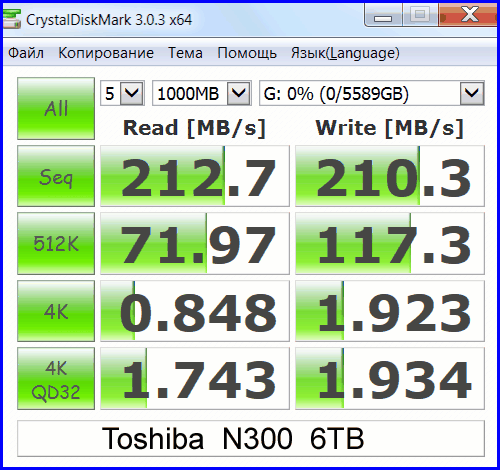500x470 pixels.
Task: Click the Seq read result 212.7
Action: pos(195,176)
